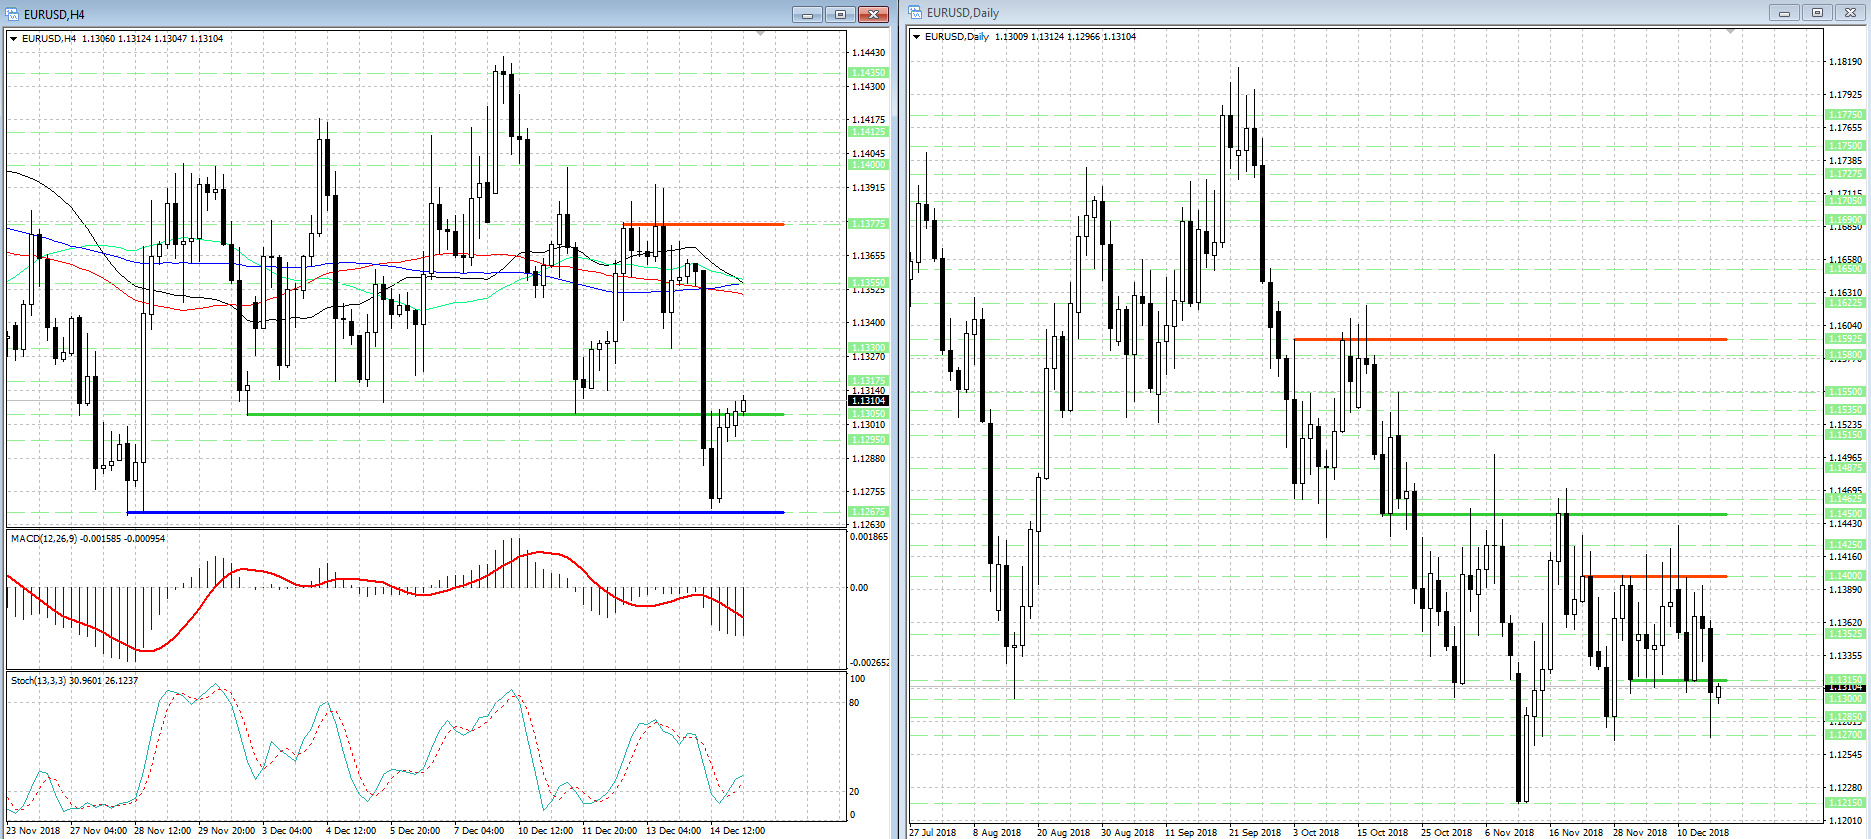Click the Stochastic scale level 20
Image resolution: width=1871 pixels, height=839 pixels.
(854, 792)
